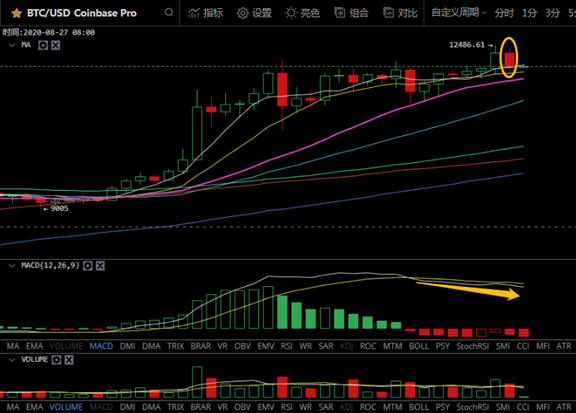576x413 pixels.
Task: Select EMA in the MACD panel indicator row
Action: (x=35, y=346)
